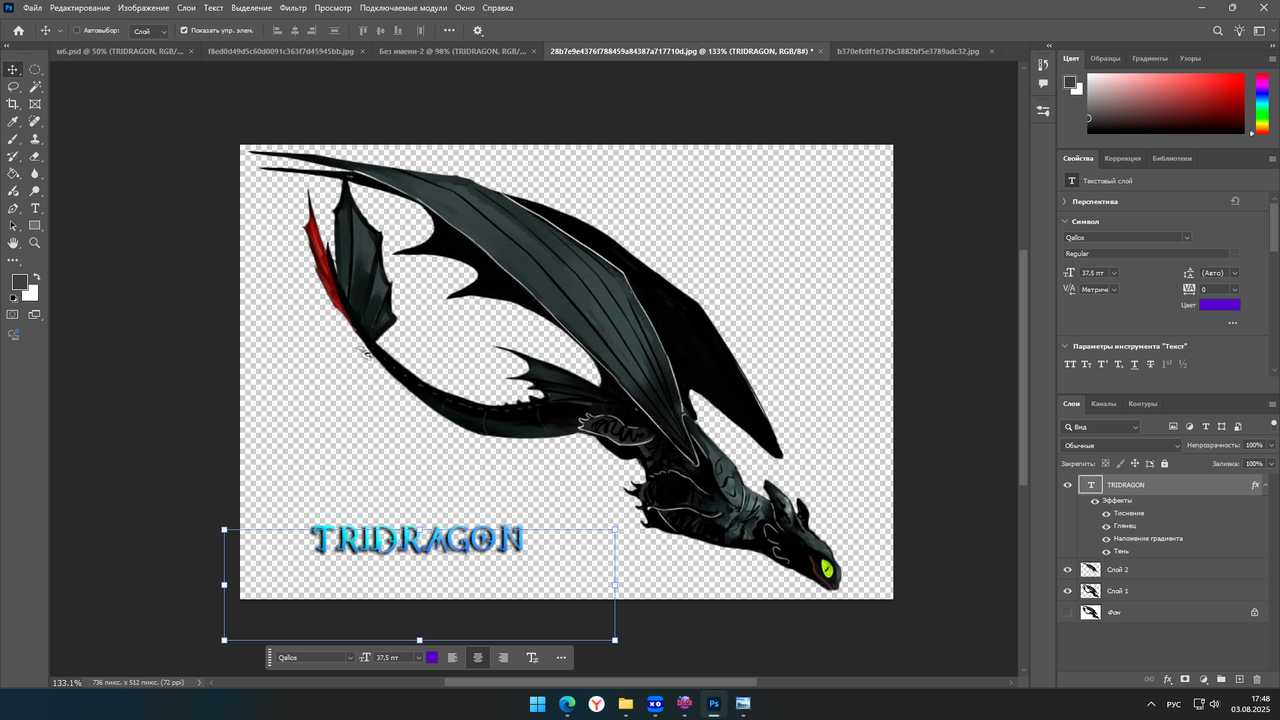
Task: Collapse TRIDRAGON layer effects arrow
Action: click(x=1267, y=485)
